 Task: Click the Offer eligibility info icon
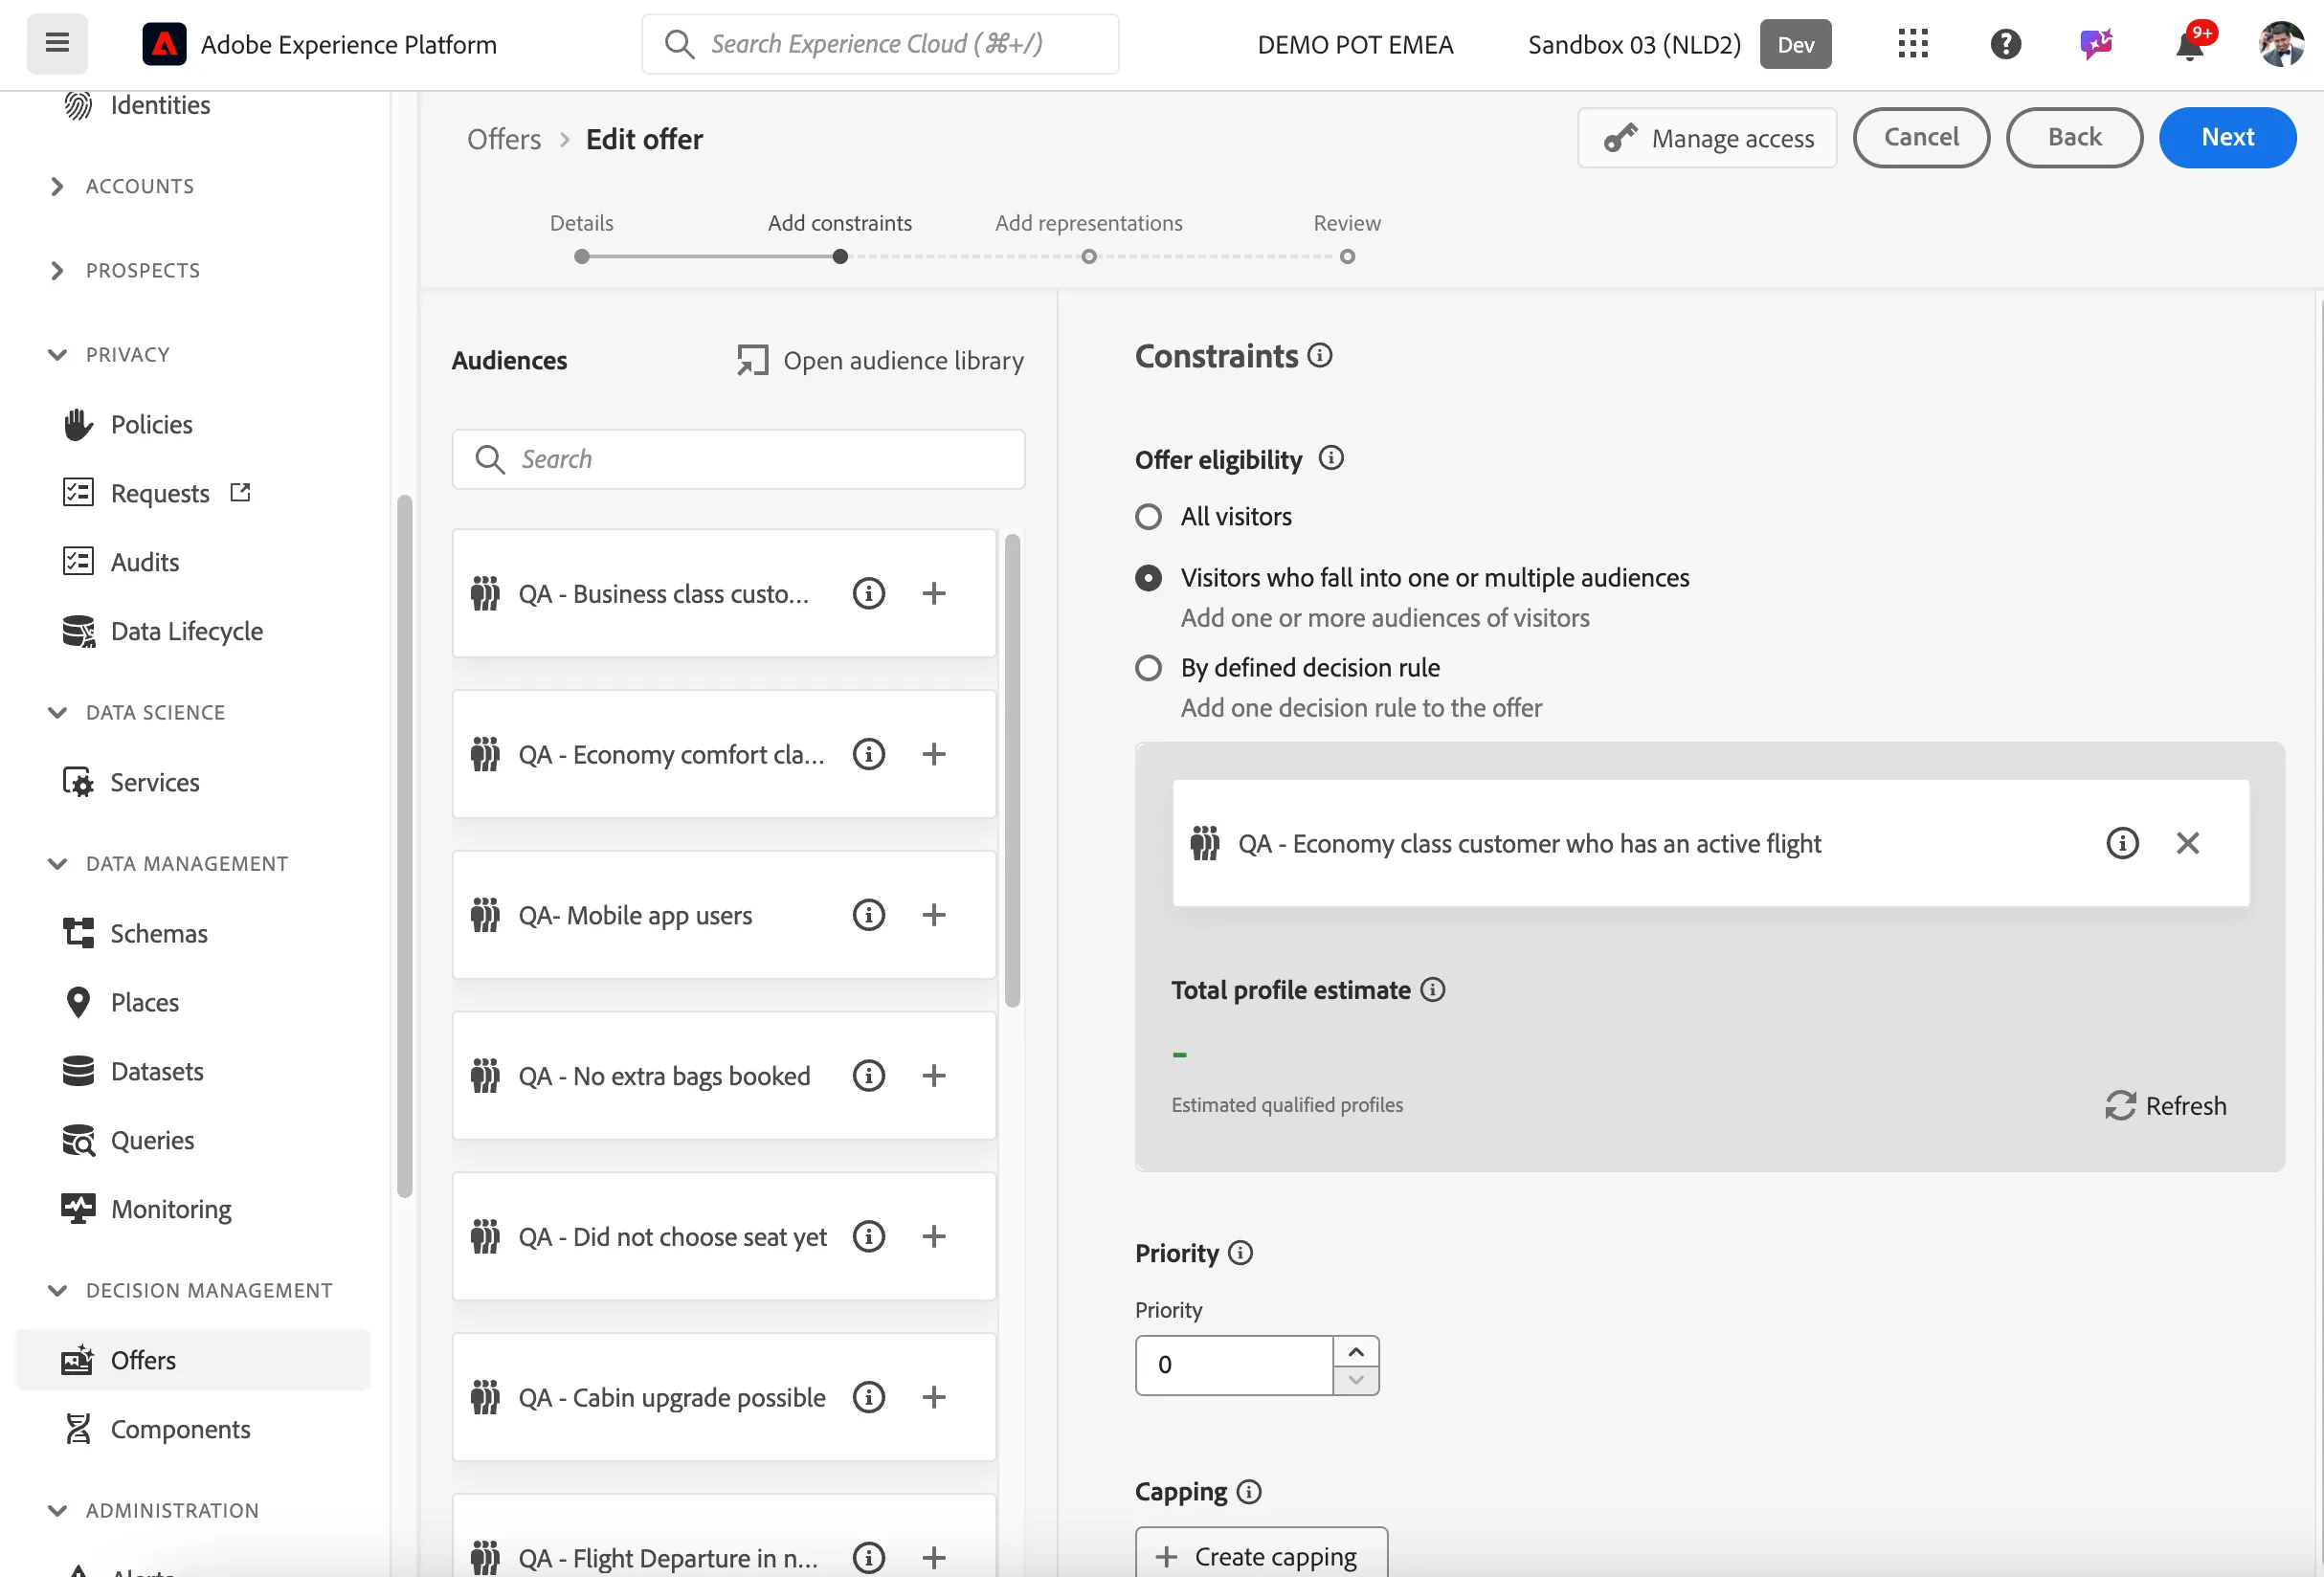[x=1331, y=458]
